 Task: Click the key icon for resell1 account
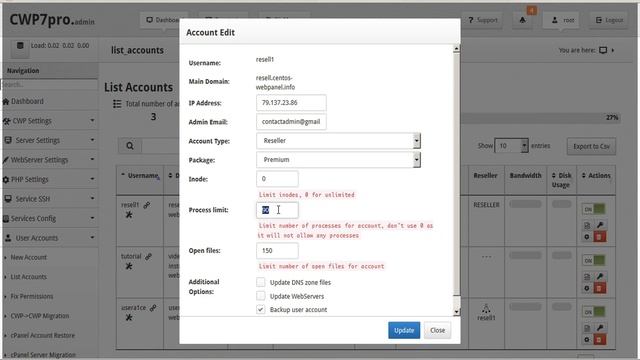pyautogui.click(x=600, y=225)
